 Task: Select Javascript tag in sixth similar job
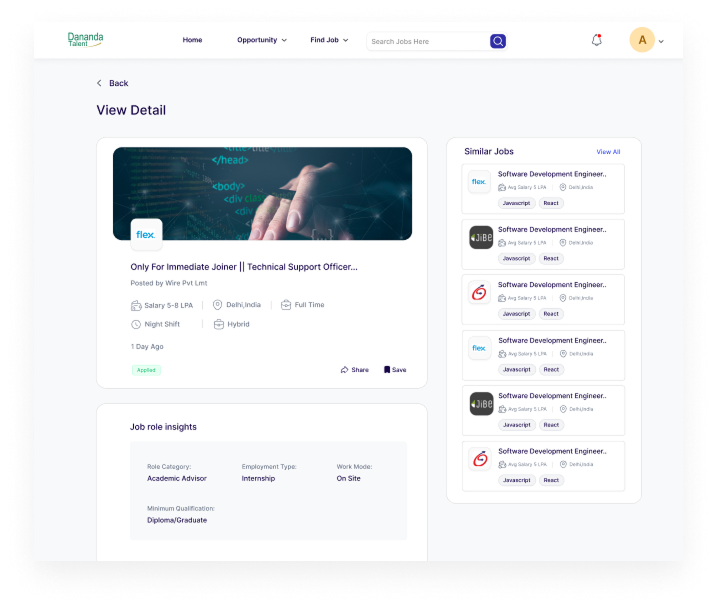pos(517,480)
